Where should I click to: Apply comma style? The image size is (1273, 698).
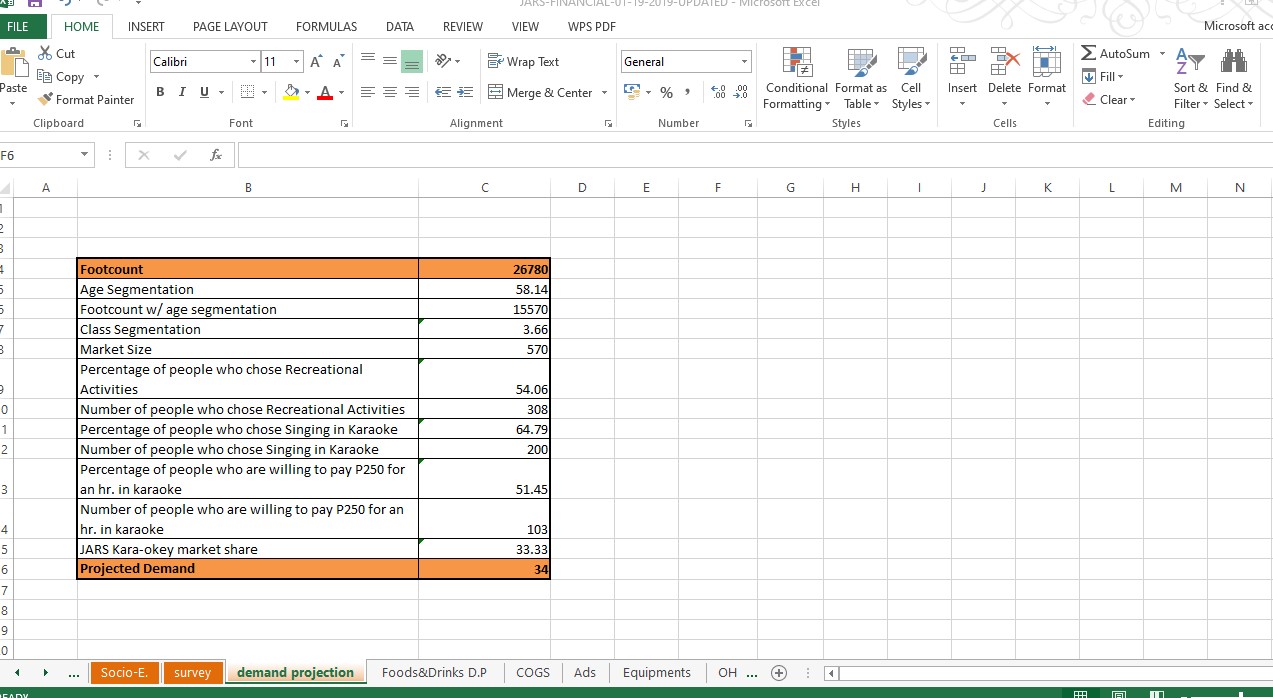pos(689,92)
